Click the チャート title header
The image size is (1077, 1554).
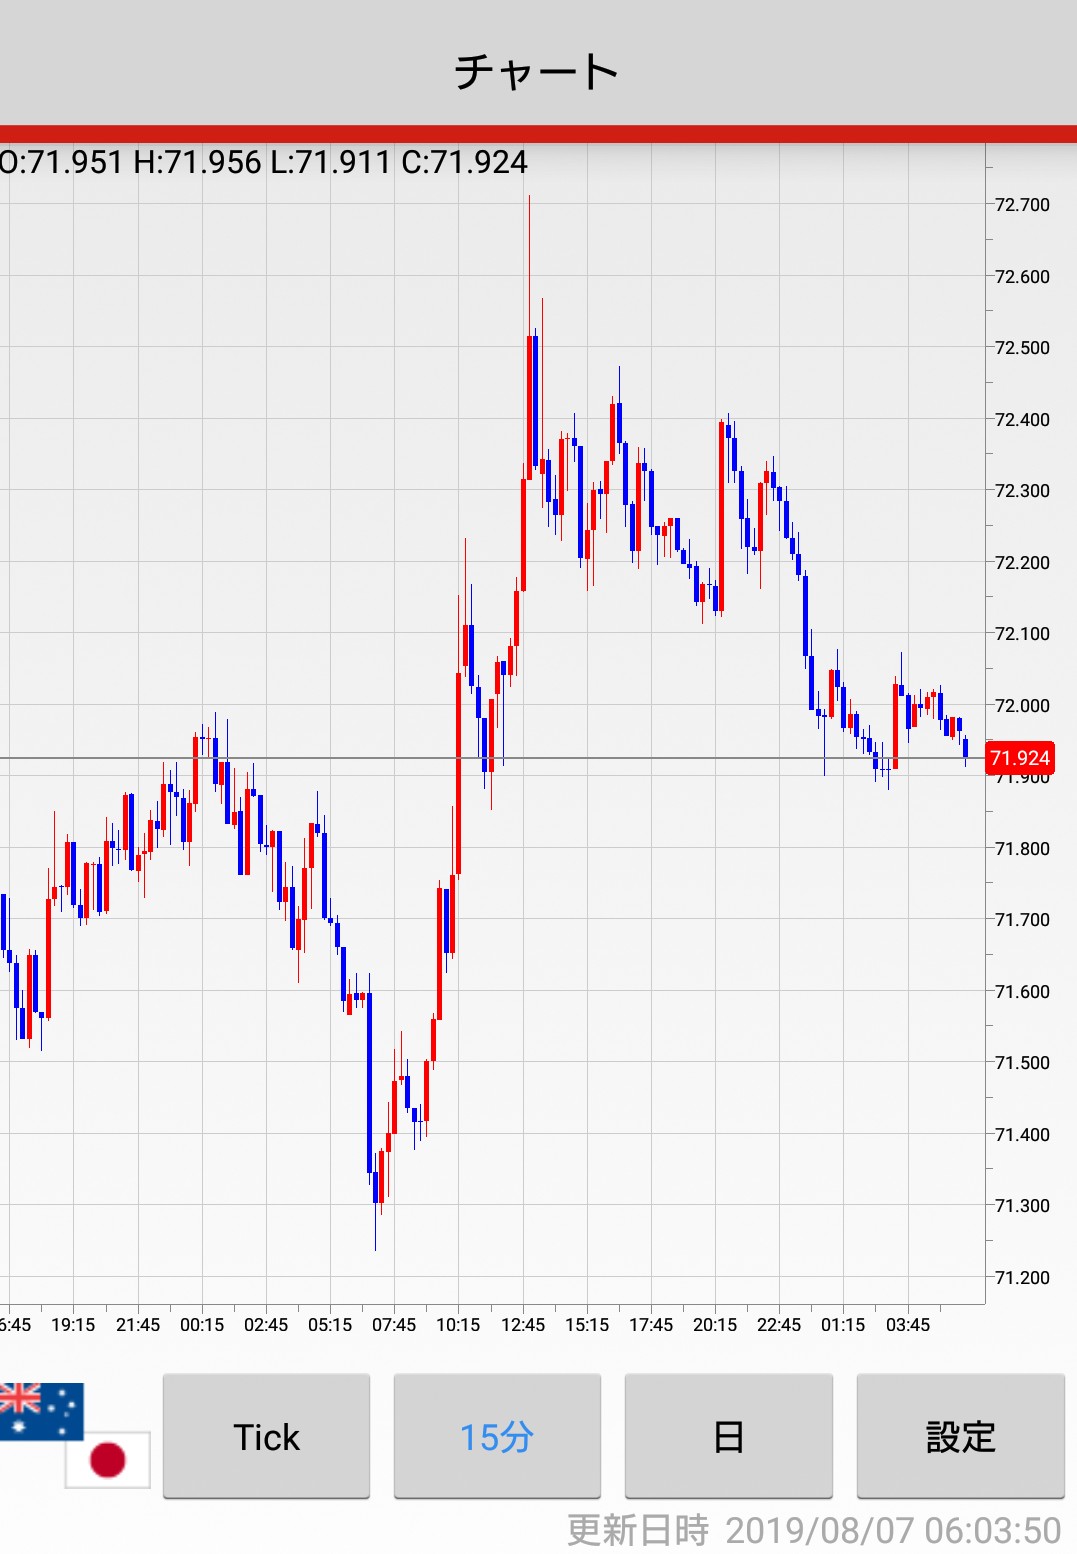coord(538,72)
